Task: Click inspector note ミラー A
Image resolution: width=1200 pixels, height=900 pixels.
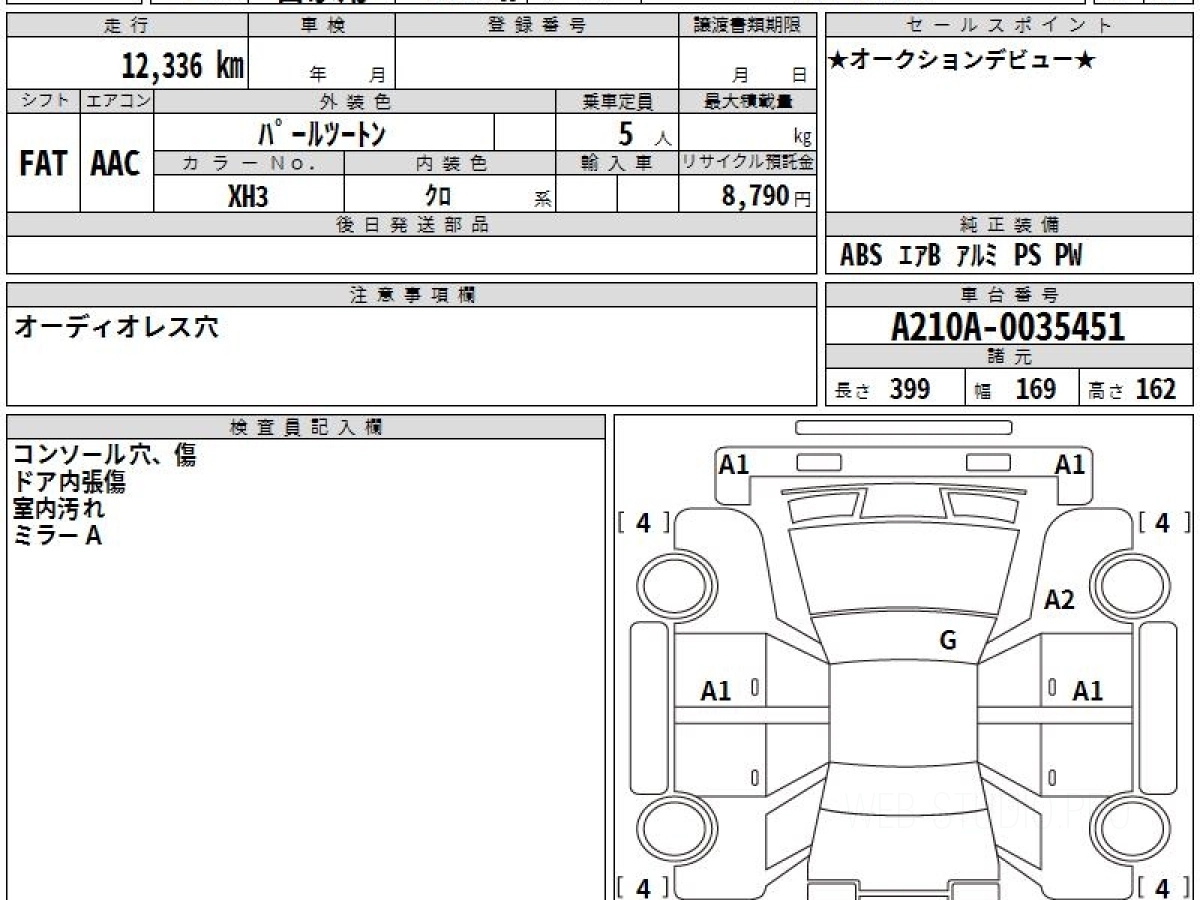Action: (x=57, y=536)
